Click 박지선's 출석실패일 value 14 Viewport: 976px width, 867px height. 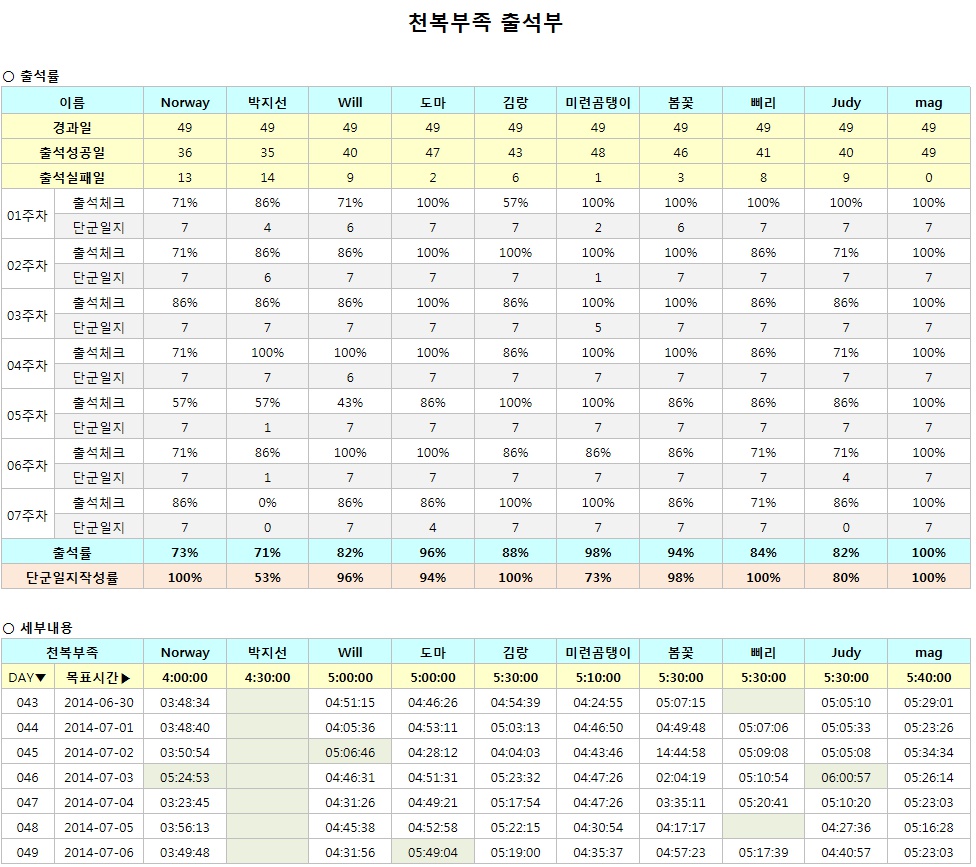(x=267, y=177)
